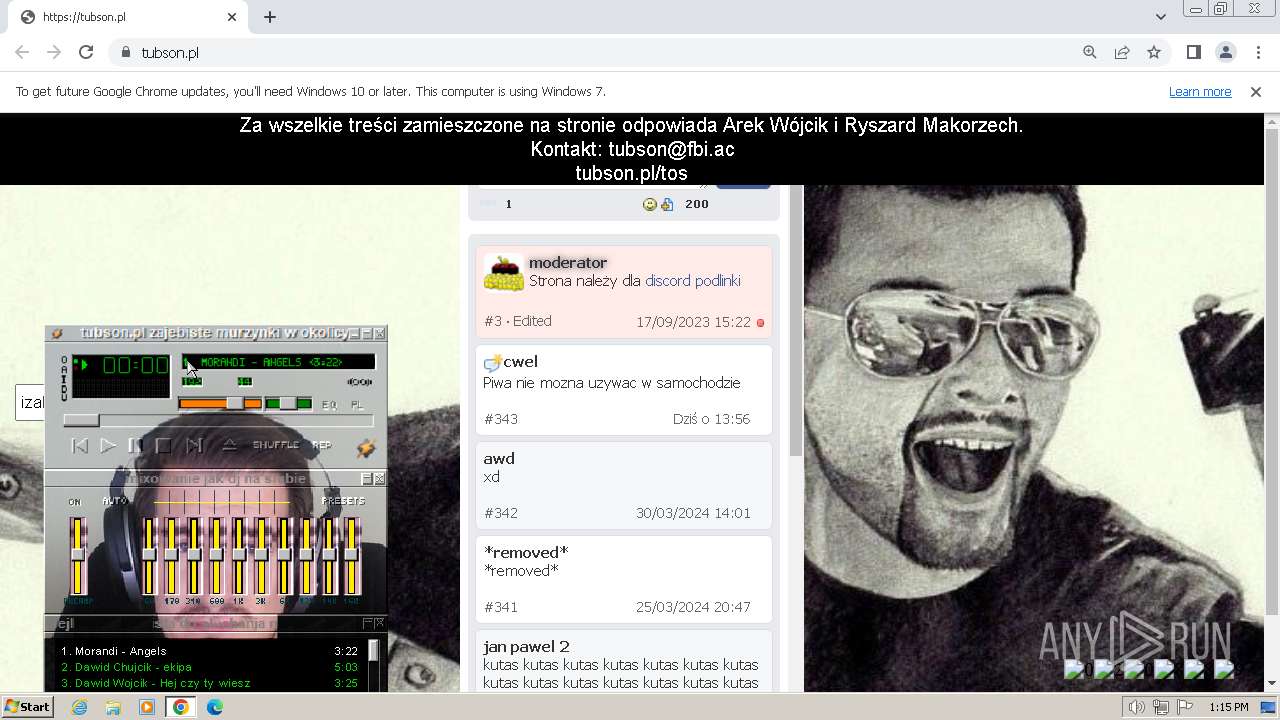This screenshot has height=720, width=1280.
Task: Stop playback in Winamp player
Action: coord(163,446)
